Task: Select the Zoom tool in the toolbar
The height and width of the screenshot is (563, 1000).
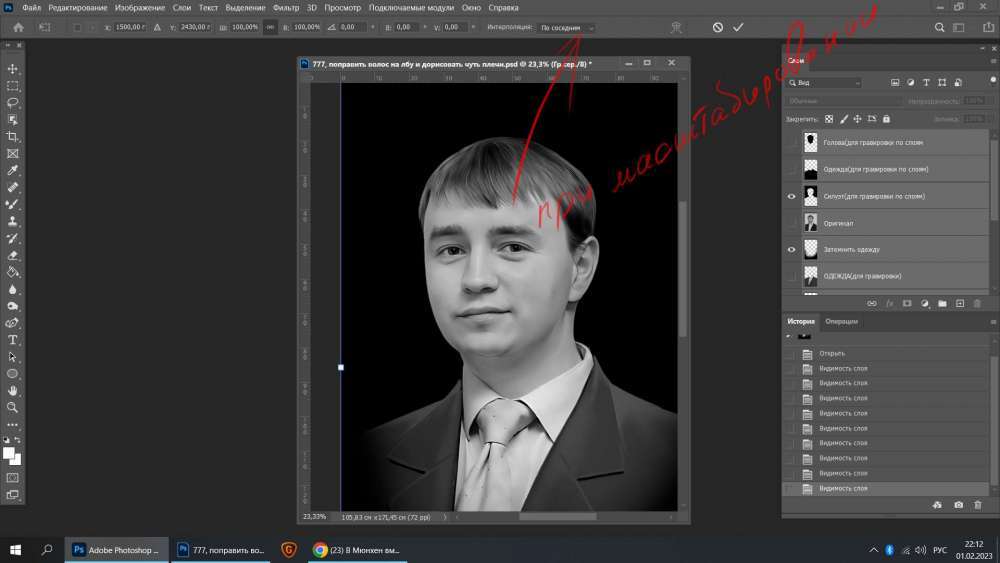Action: pyautogui.click(x=13, y=408)
